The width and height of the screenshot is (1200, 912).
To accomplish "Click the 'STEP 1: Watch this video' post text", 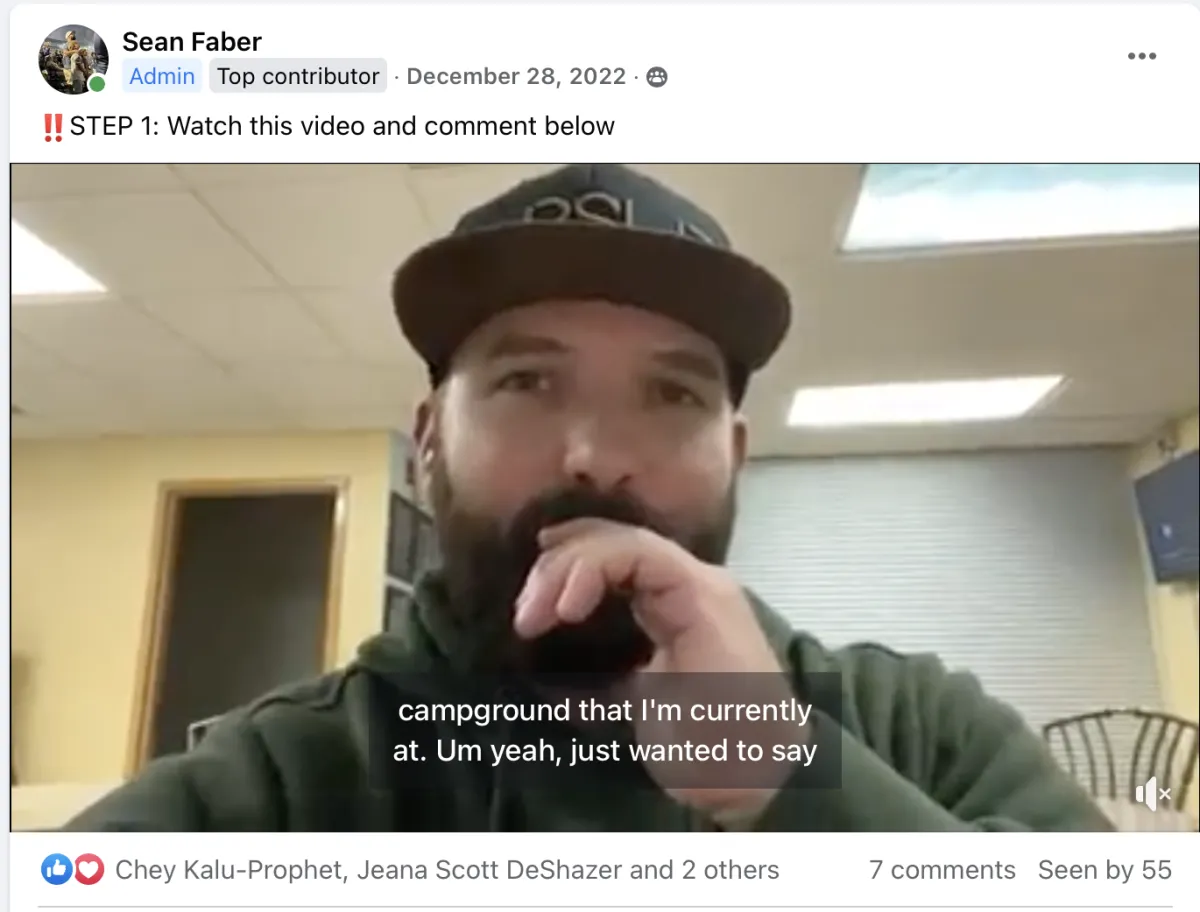I will click(341, 127).
